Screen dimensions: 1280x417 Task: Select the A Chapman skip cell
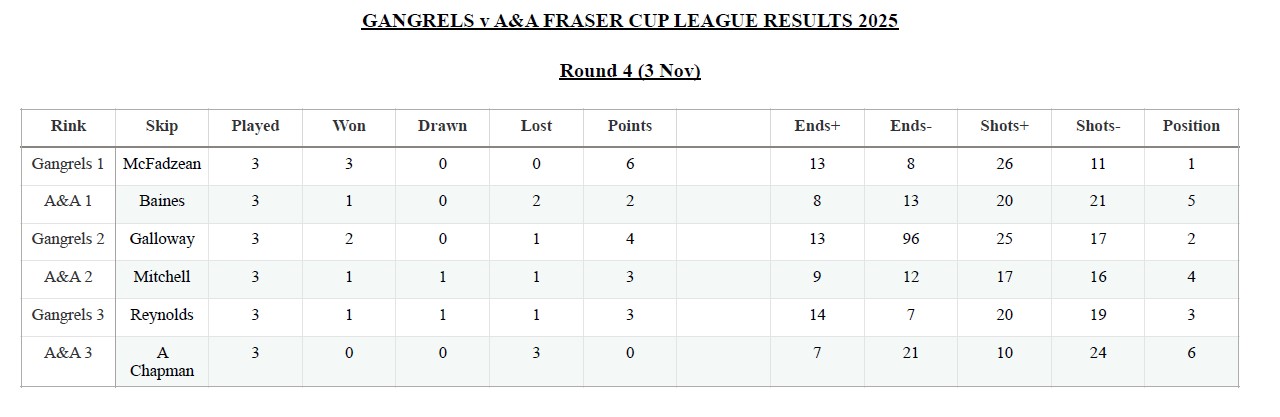(162, 362)
